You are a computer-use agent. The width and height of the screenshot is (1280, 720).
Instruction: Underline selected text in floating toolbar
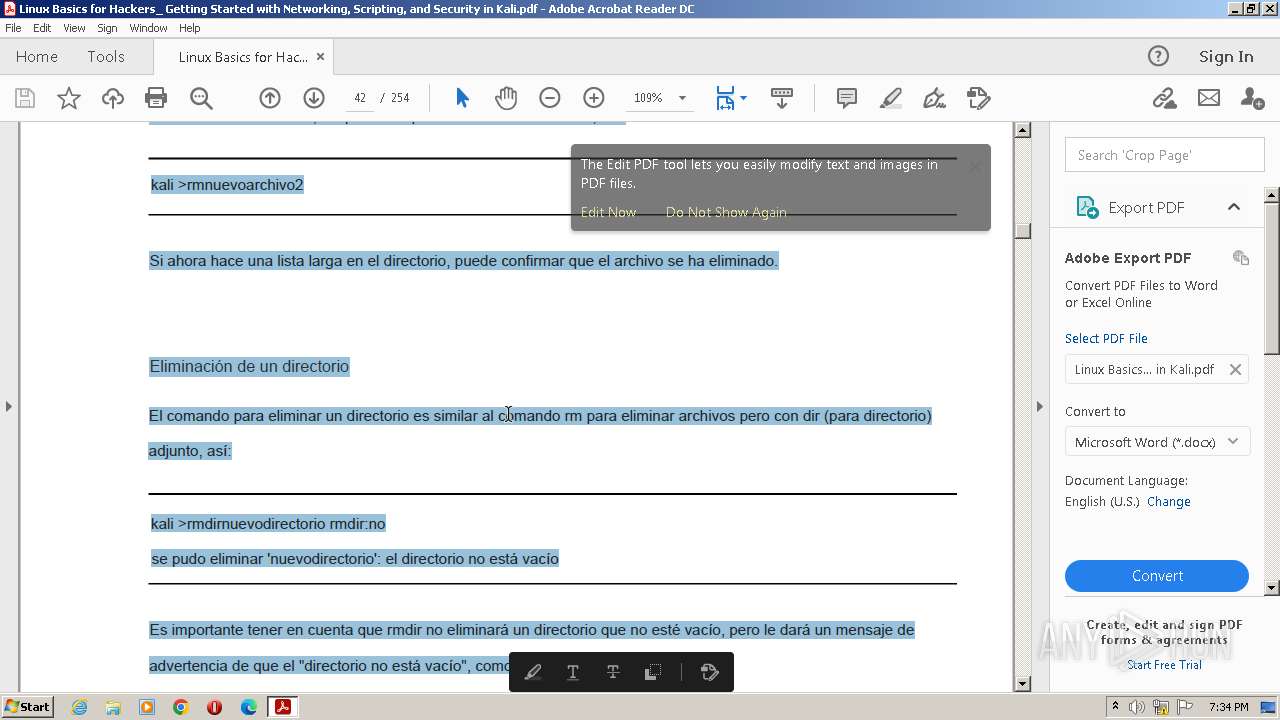click(x=573, y=672)
